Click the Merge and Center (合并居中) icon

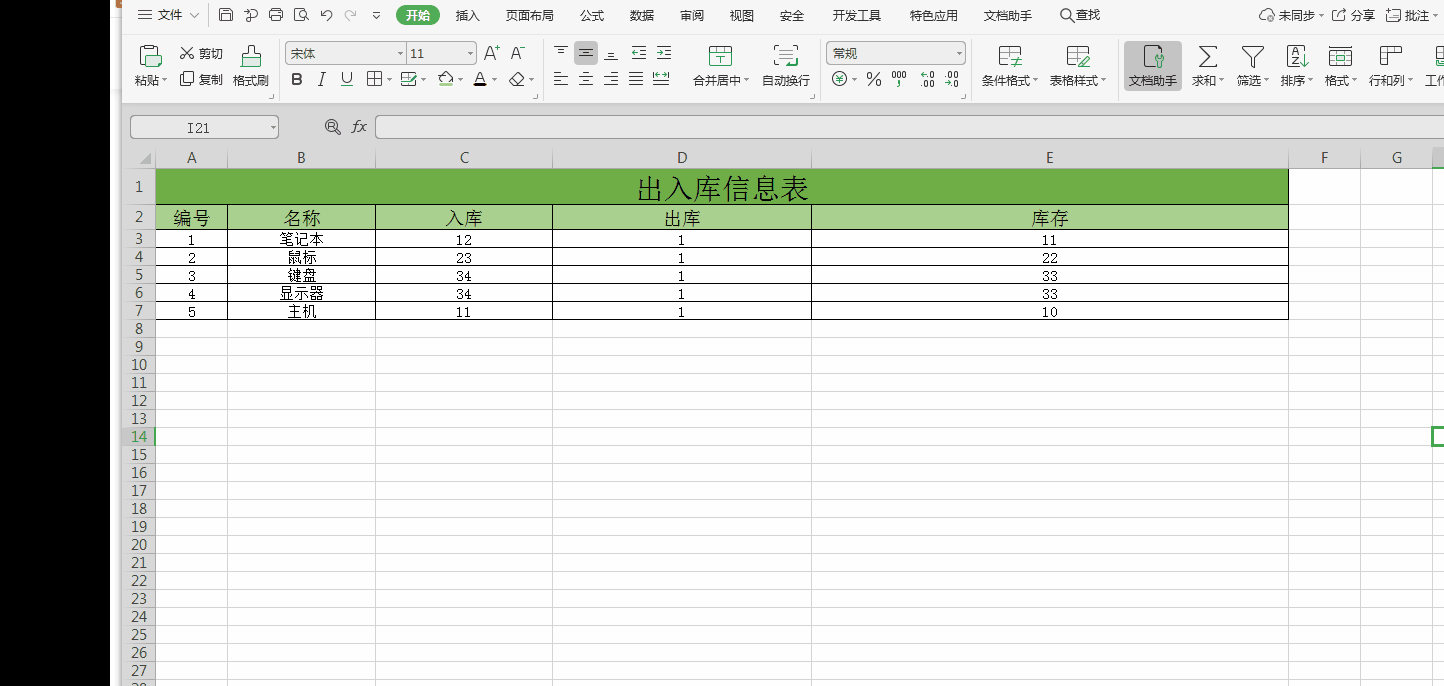720,56
